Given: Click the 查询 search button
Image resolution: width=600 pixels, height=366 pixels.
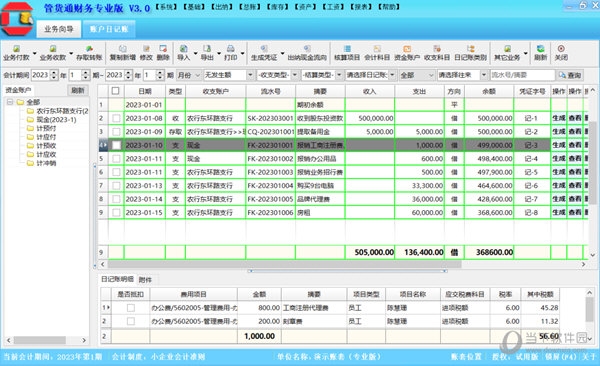Looking at the screenshot, I should [570, 75].
